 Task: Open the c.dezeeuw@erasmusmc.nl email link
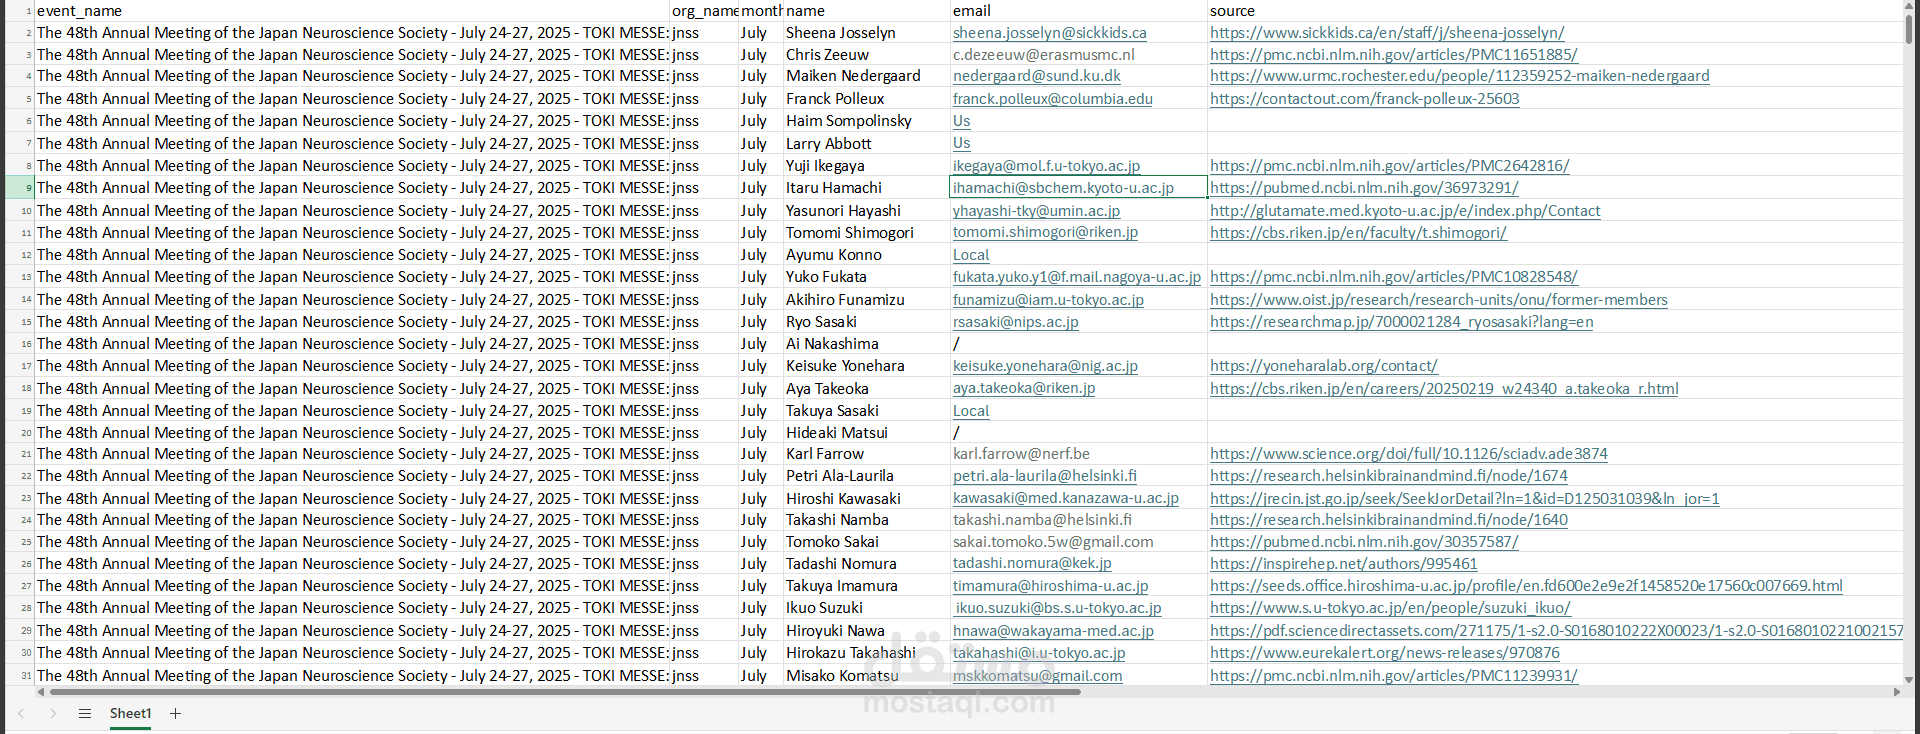1043,55
